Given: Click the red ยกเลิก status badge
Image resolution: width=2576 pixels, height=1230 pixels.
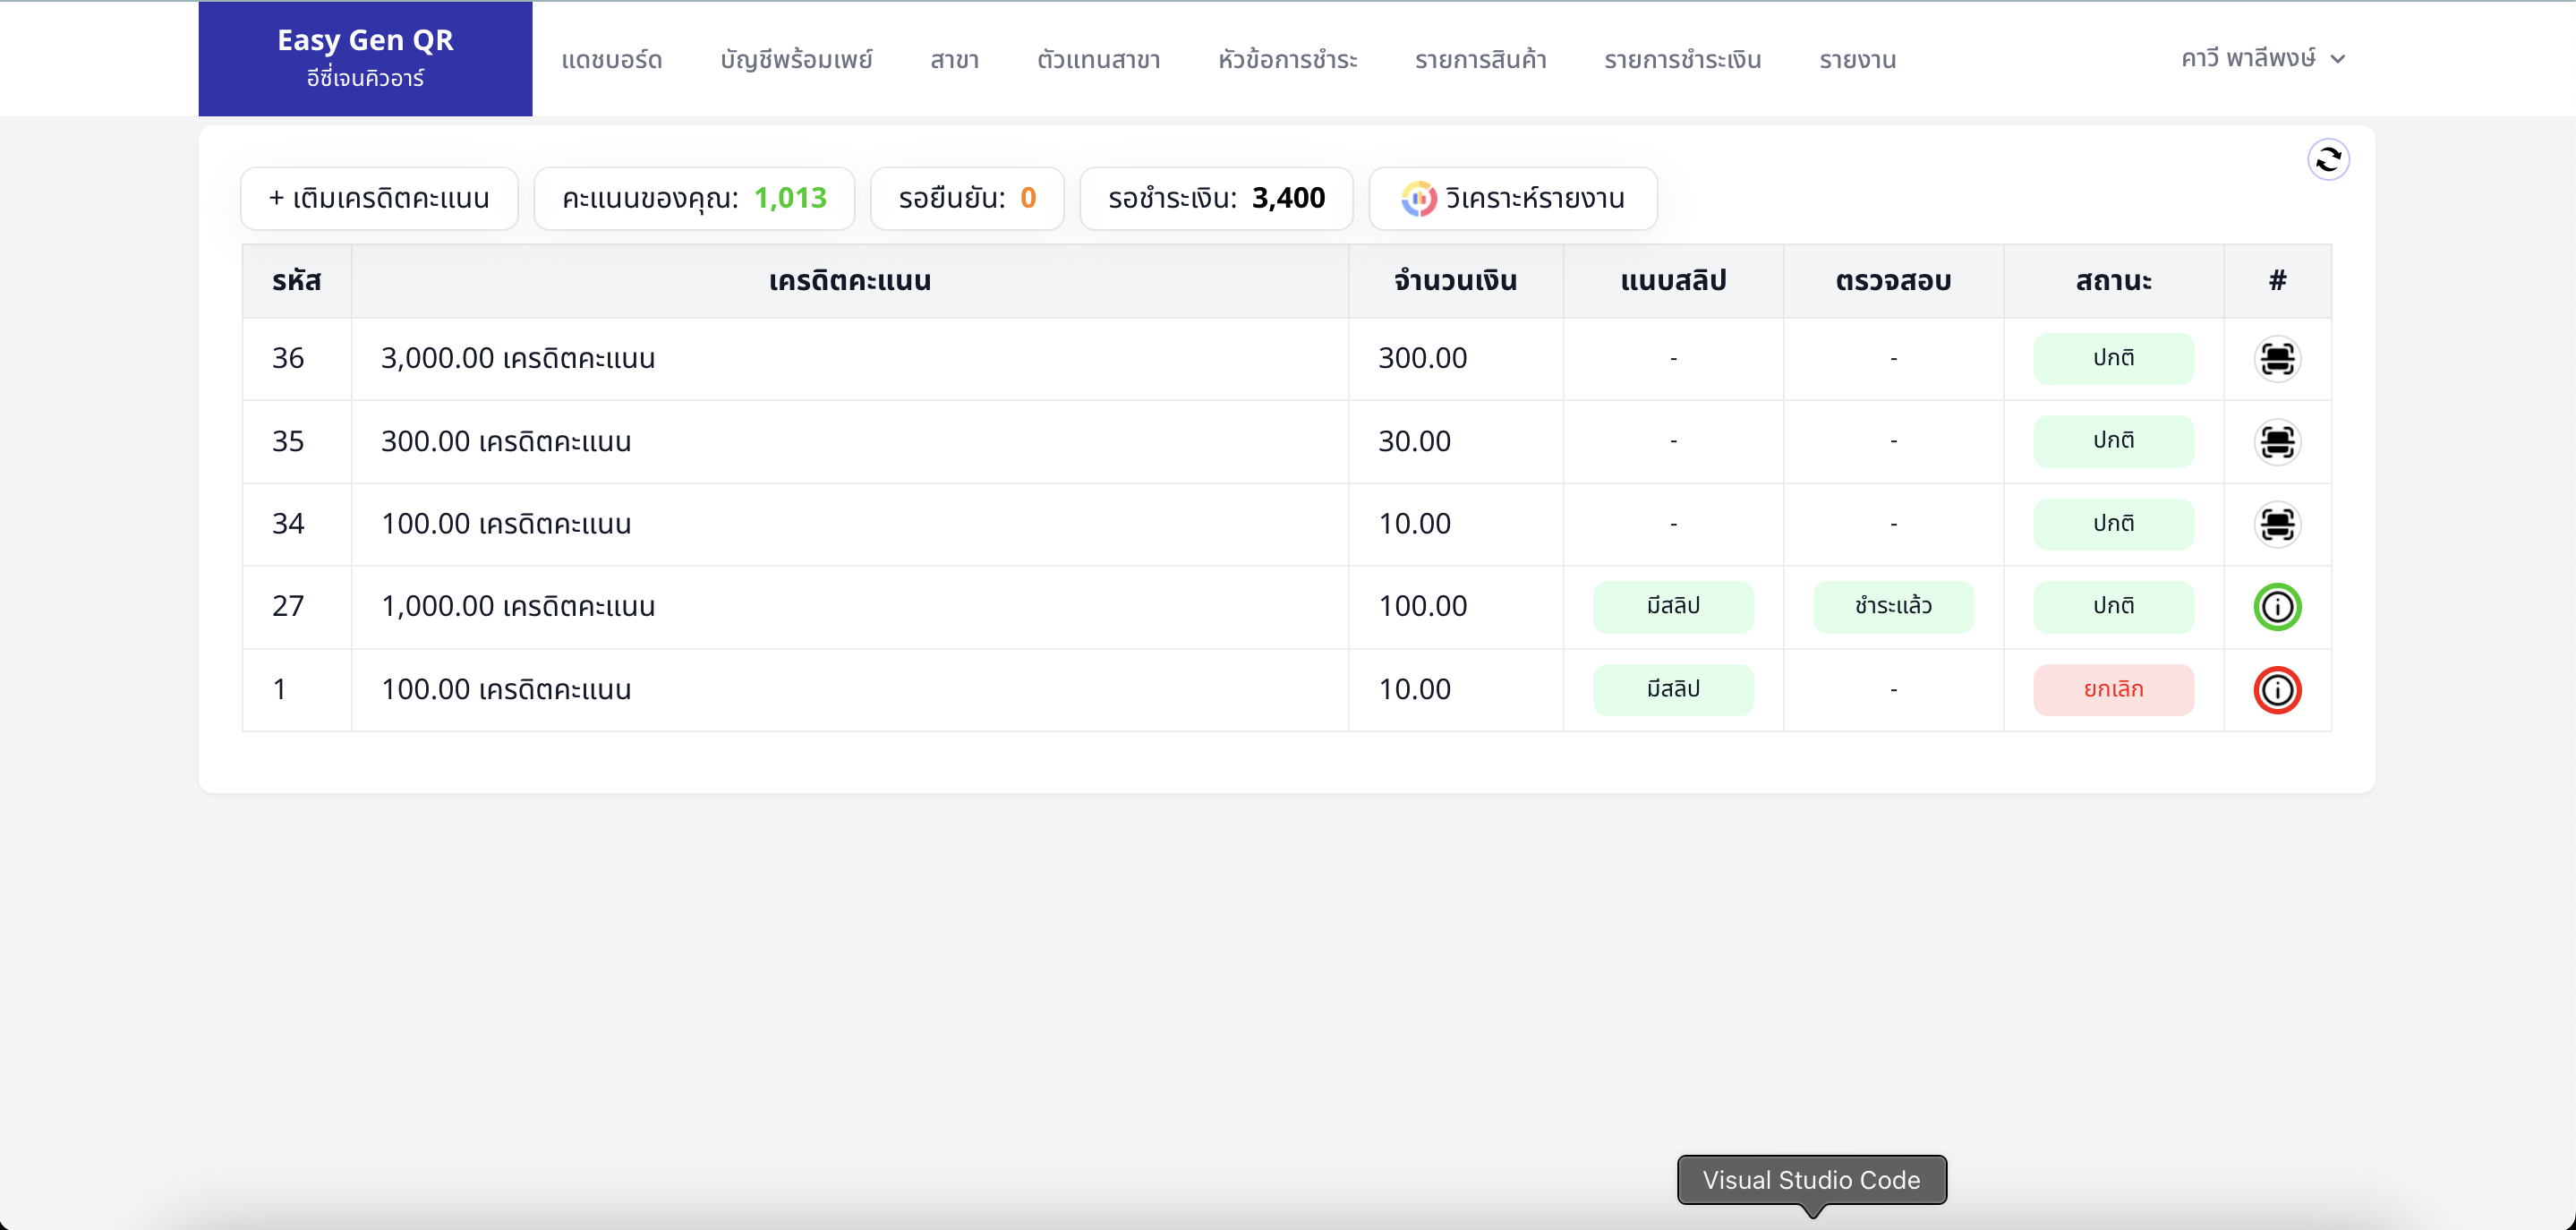Looking at the screenshot, I should 2113,690.
